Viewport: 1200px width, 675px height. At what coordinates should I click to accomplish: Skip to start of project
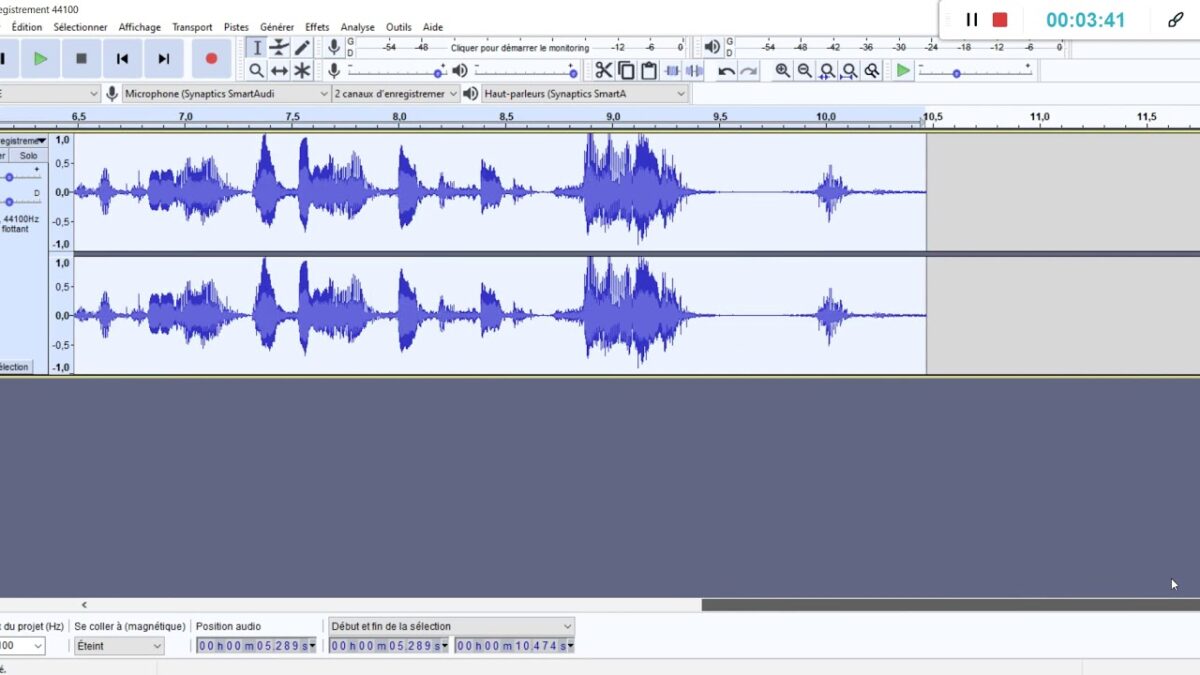coord(122,59)
